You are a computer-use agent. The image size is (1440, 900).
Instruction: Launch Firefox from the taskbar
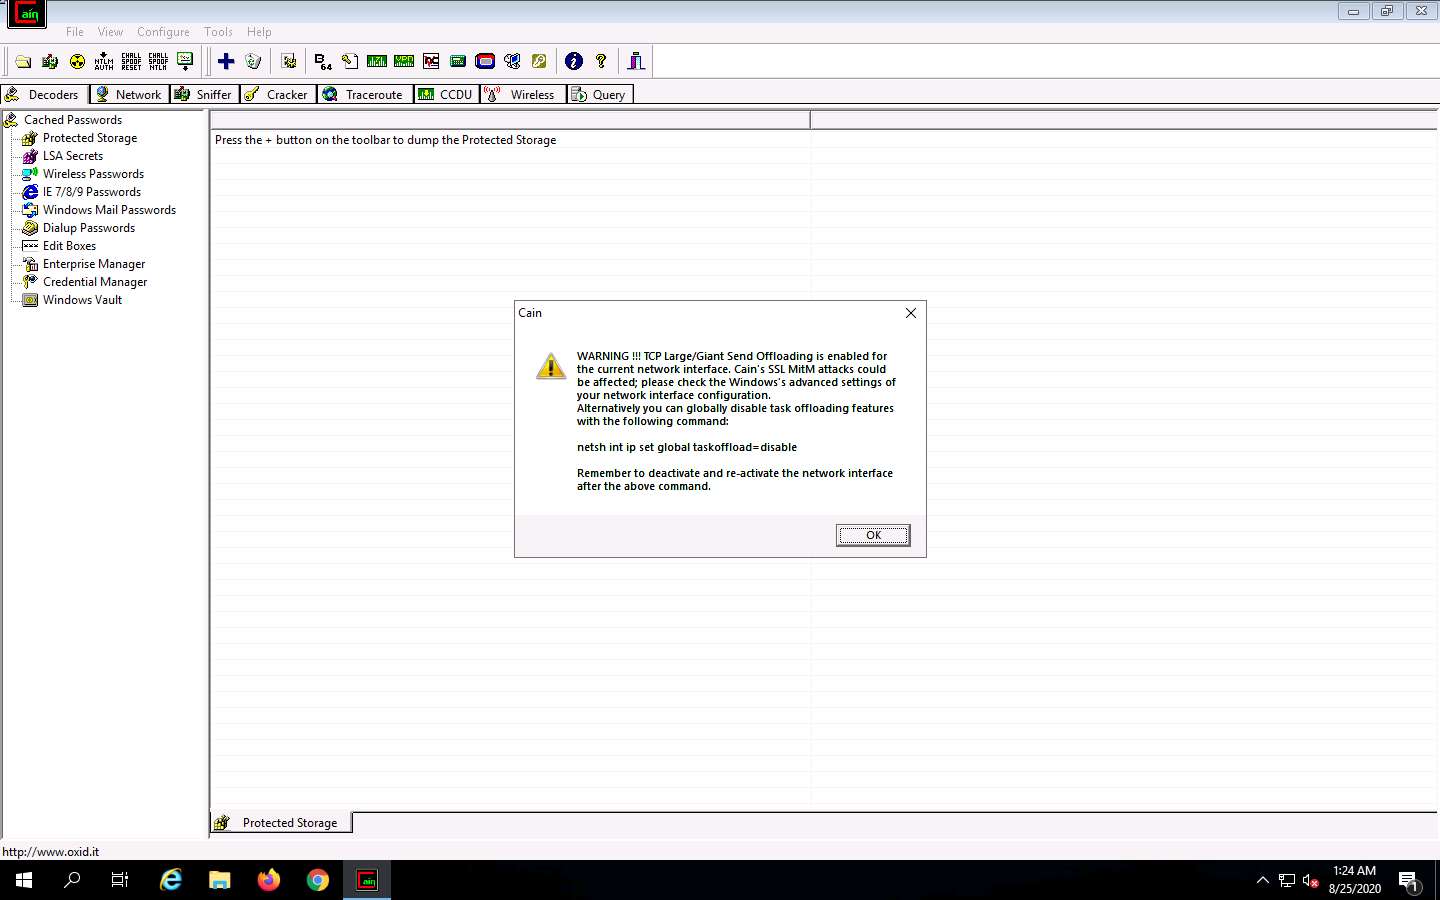(x=269, y=880)
